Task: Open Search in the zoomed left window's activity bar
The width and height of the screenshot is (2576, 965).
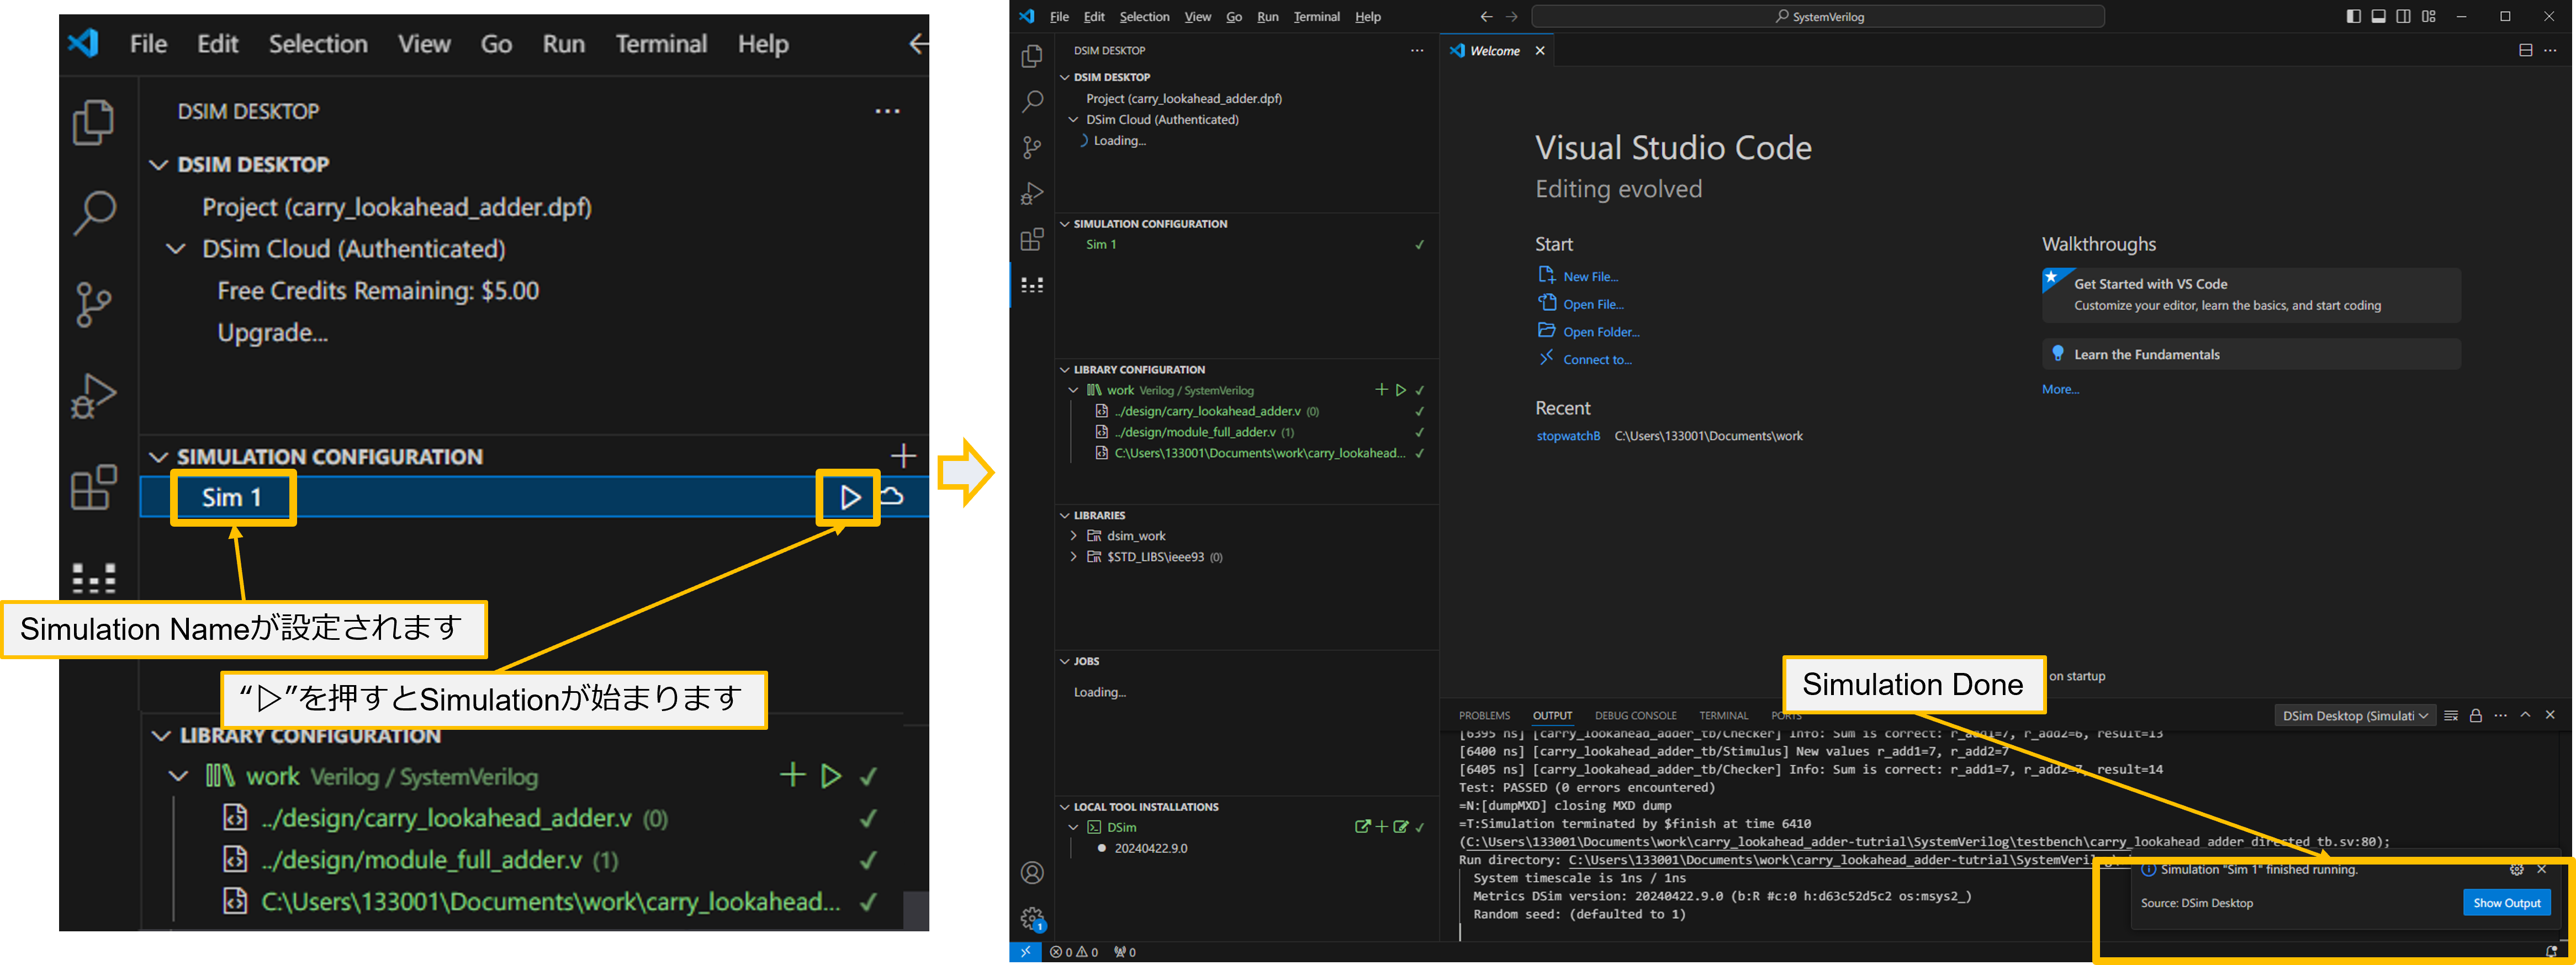Action: pyautogui.click(x=94, y=212)
